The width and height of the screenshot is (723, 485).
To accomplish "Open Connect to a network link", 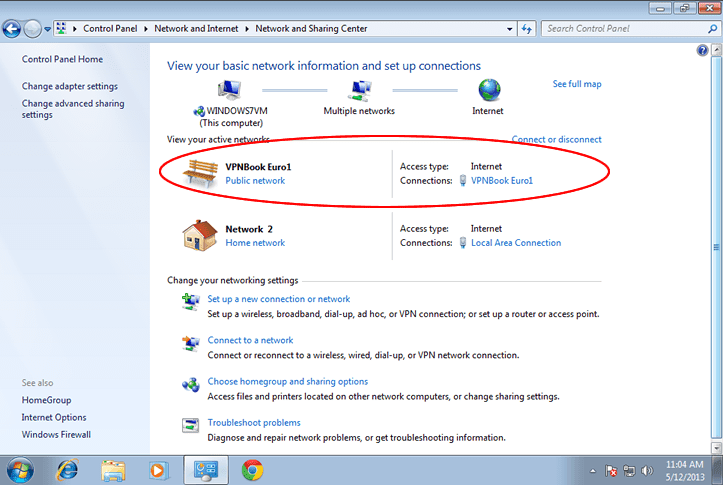I will pos(250,340).
